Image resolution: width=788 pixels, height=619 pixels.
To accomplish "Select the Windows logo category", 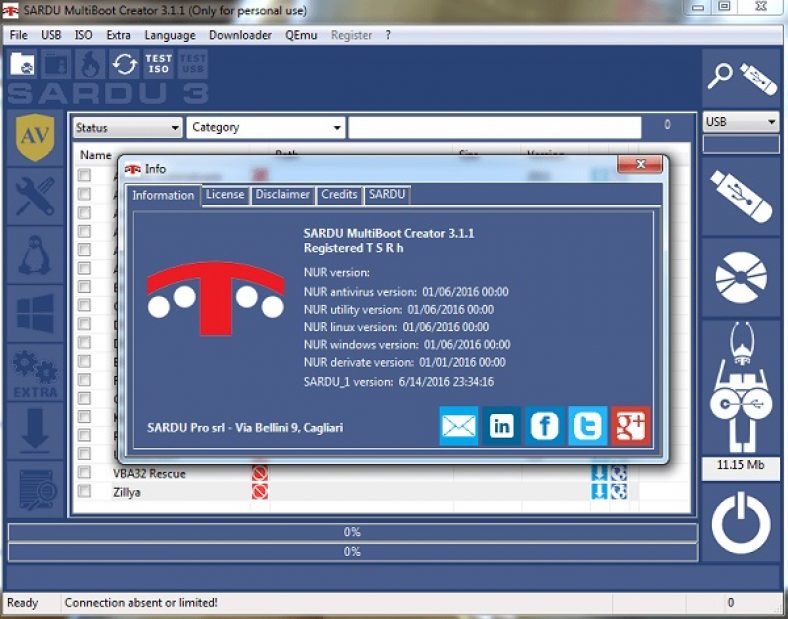I will click(35, 314).
